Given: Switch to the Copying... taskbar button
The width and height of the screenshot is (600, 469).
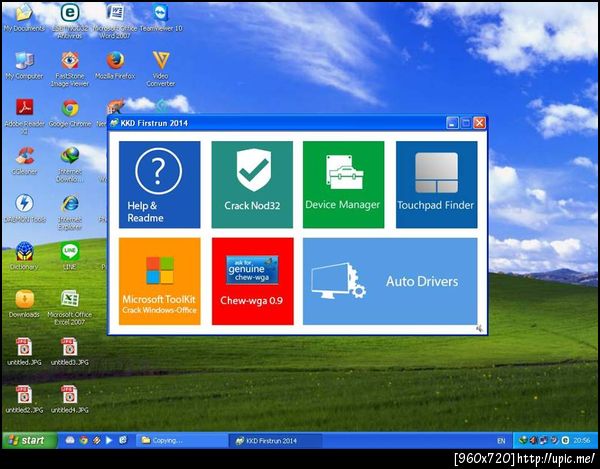Looking at the screenshot, I should (182, 440).
